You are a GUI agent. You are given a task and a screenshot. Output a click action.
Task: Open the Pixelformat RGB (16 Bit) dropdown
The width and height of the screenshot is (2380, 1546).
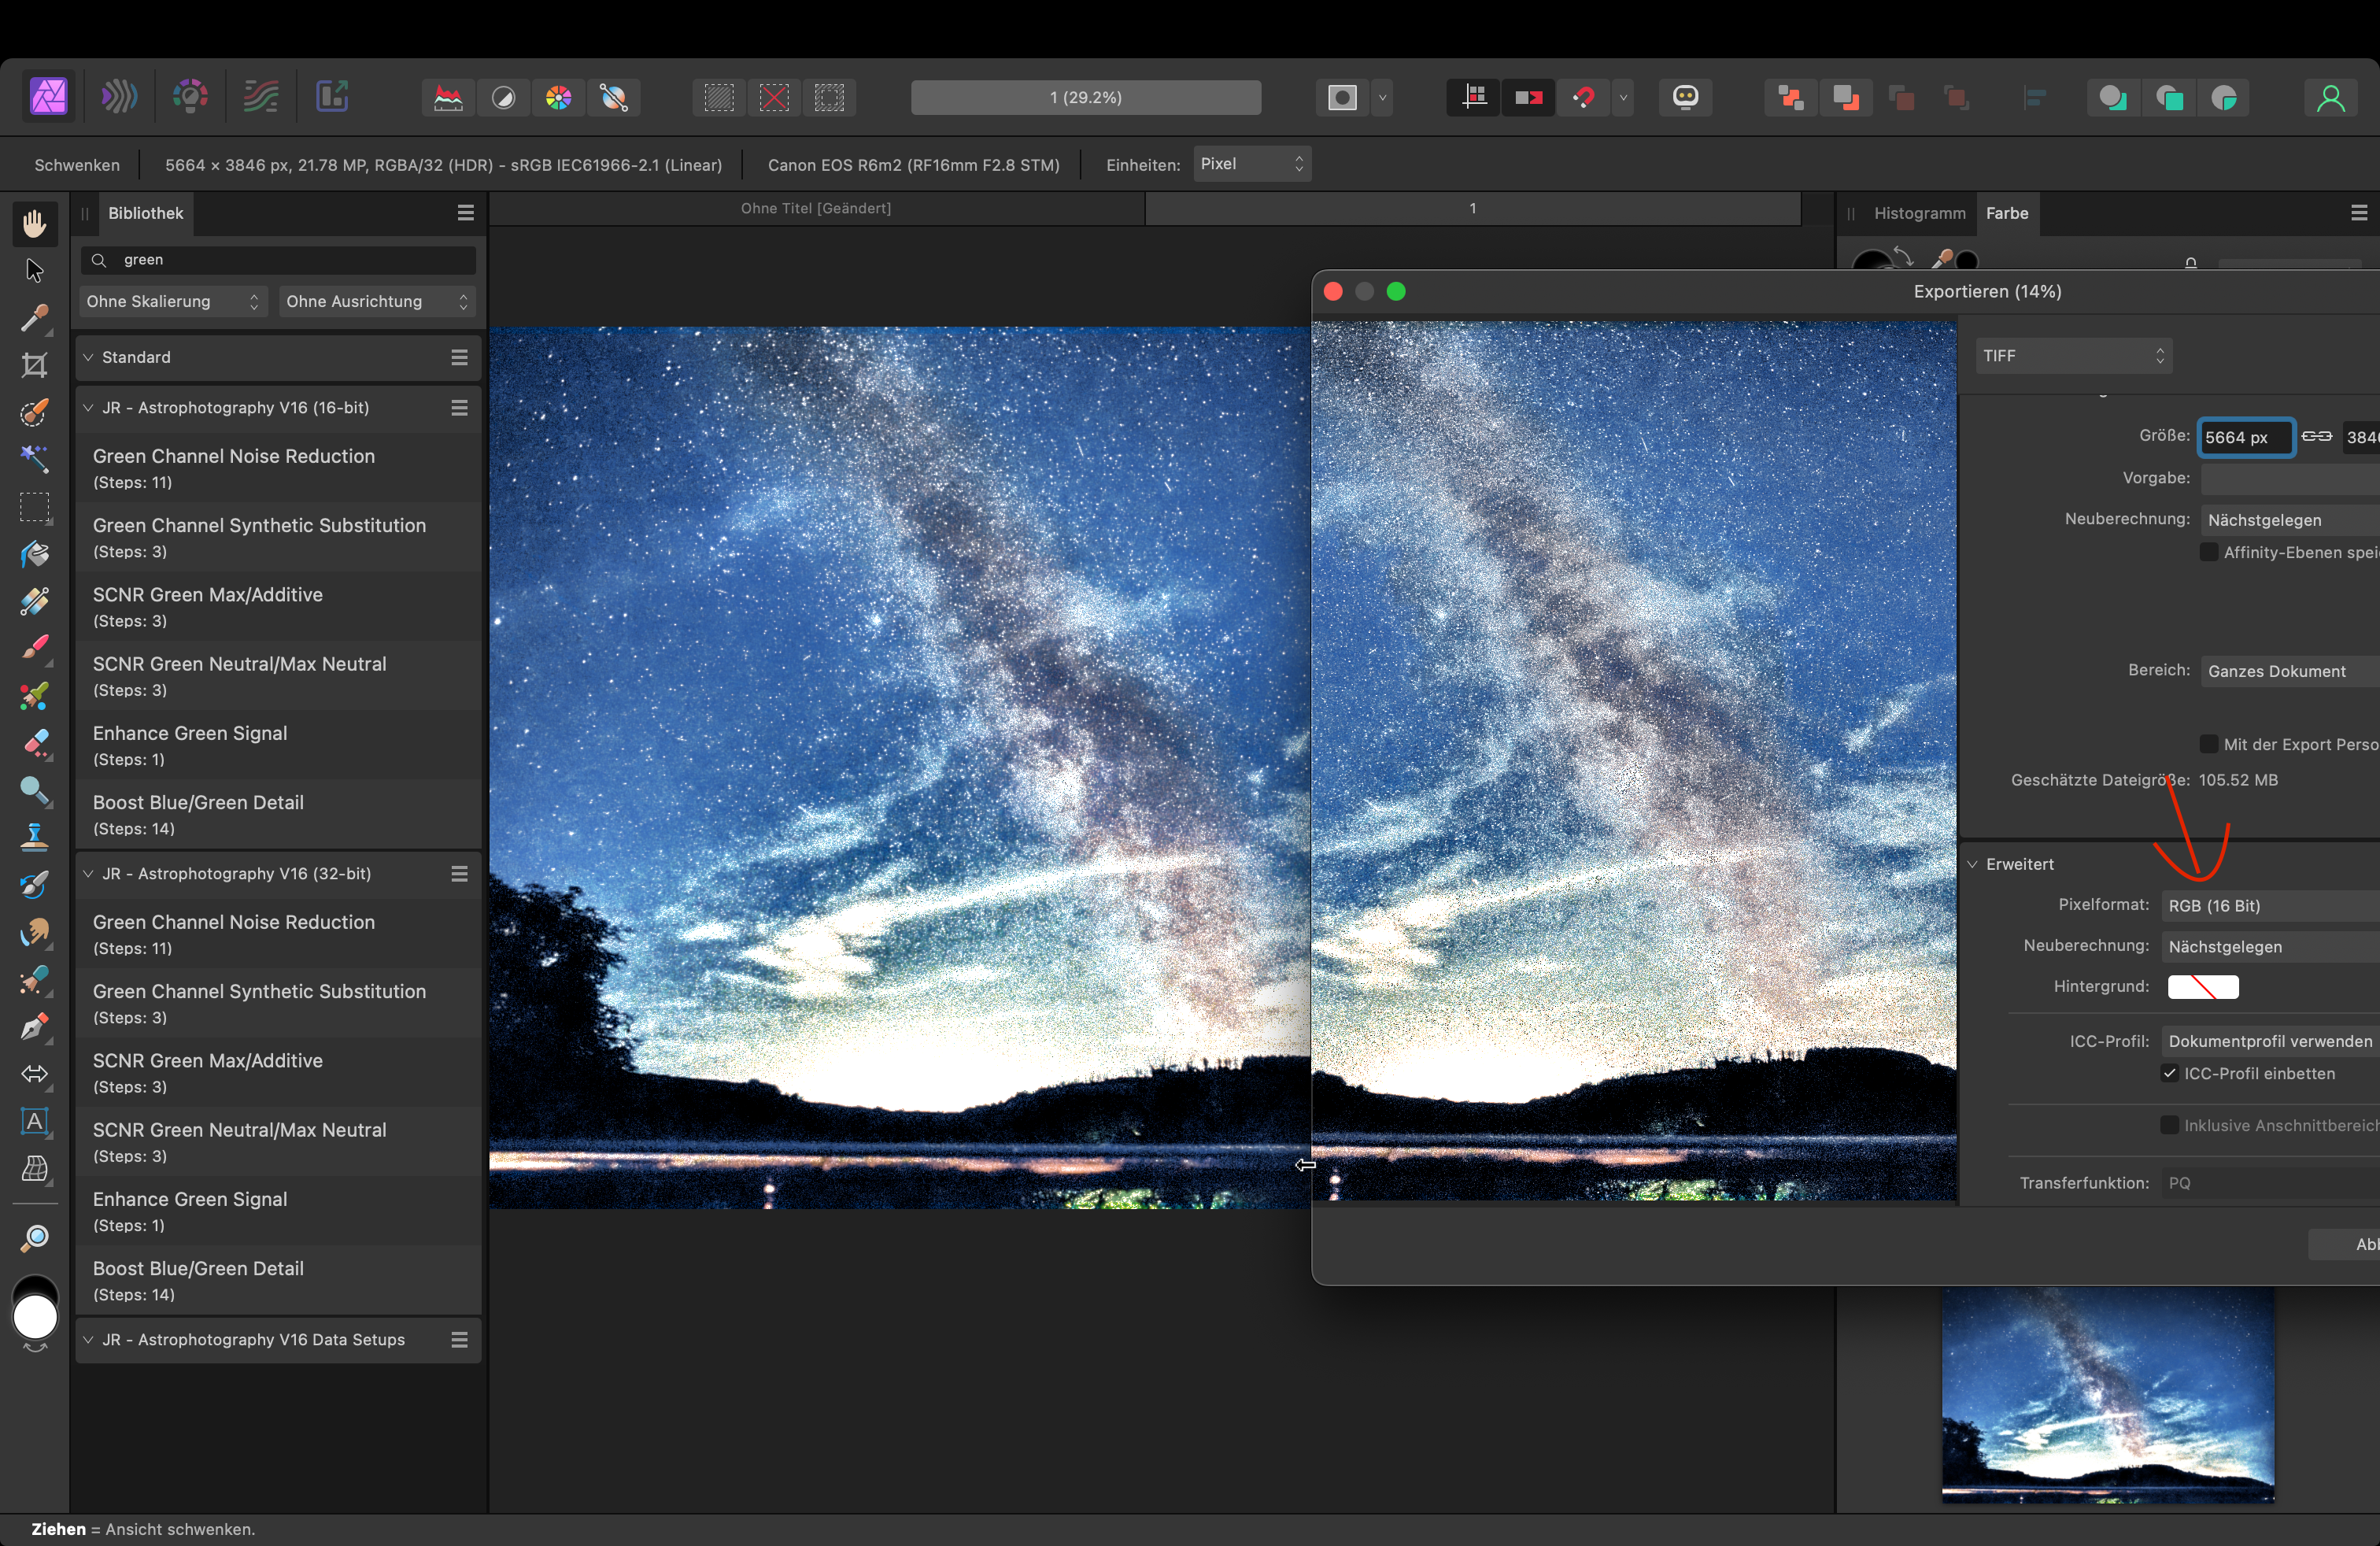[x=2270, y=905]
